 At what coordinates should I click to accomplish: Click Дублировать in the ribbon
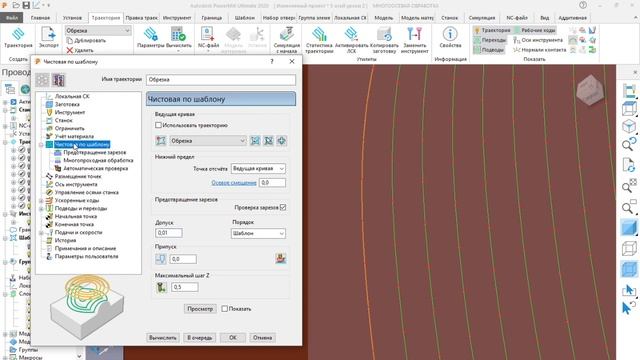(x=86, y=40)
